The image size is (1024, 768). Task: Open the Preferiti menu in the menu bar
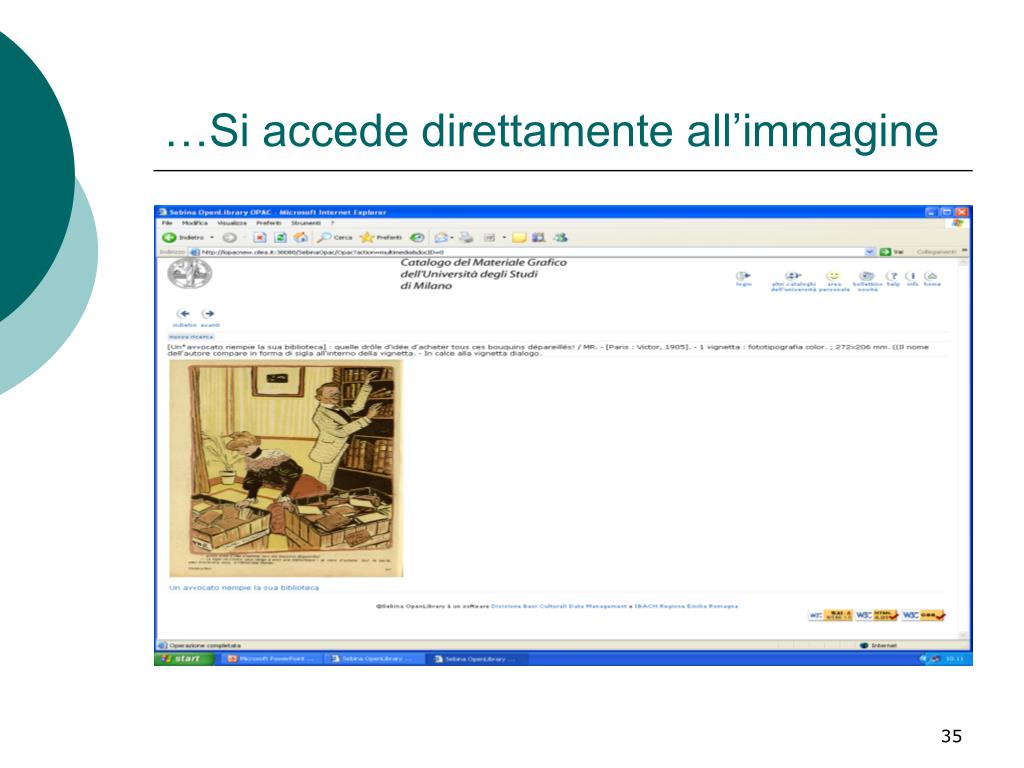pos(268,223)
